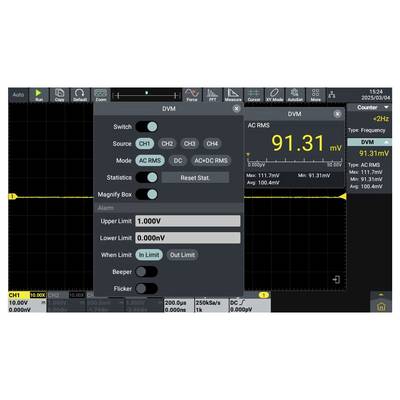The width and height of the screenshot is (400, 400).
Task: Close the DVM readout panel
Action: [337, 114]
